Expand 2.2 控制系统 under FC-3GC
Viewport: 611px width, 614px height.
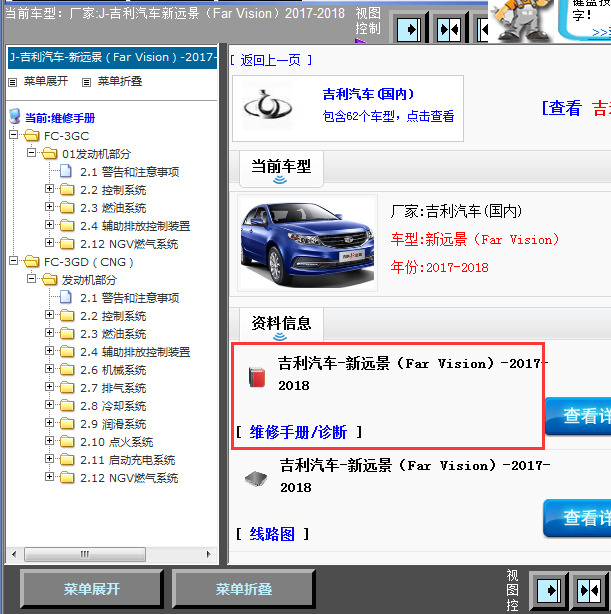[49, 189]
